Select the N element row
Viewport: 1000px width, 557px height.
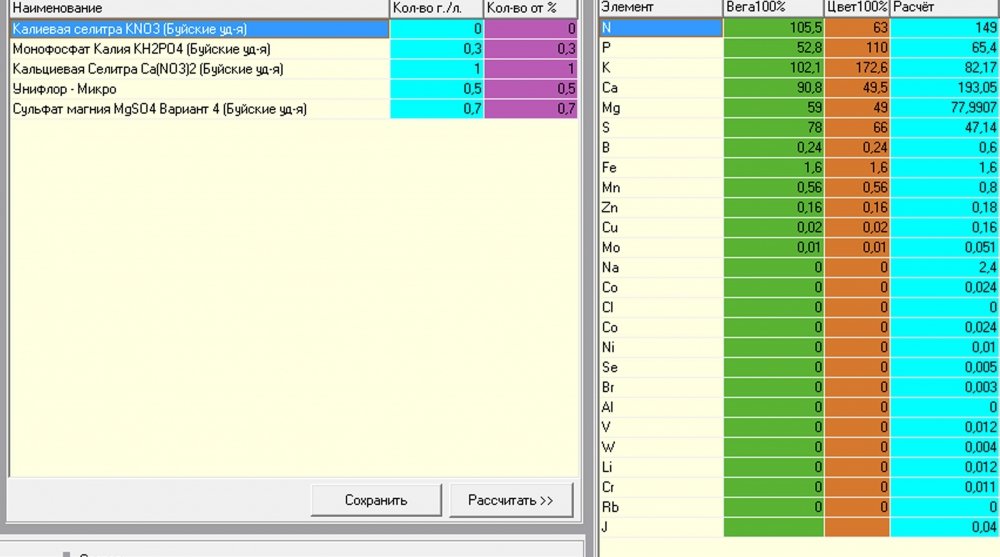800,27
